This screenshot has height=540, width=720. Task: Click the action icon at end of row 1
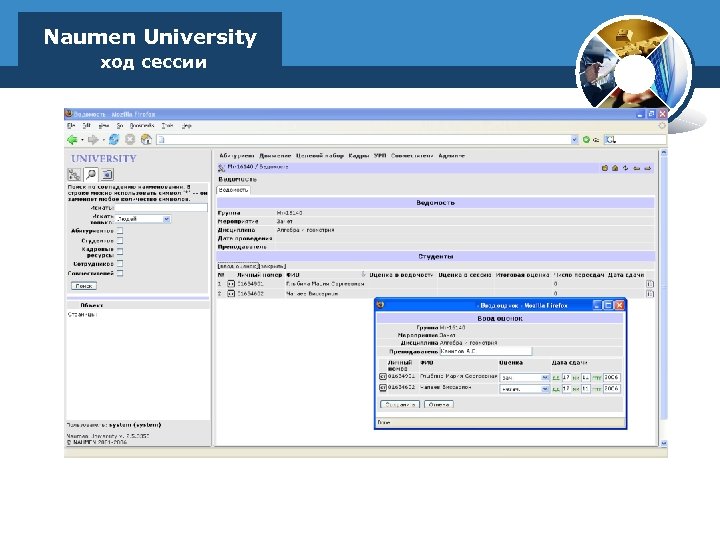click(x=650, y=284)
